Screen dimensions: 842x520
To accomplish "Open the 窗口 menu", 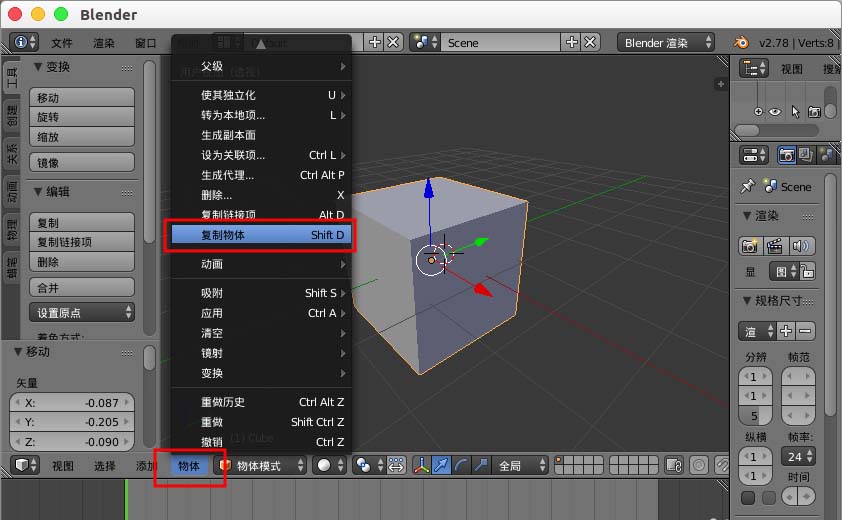I will [x=146, y=43].
